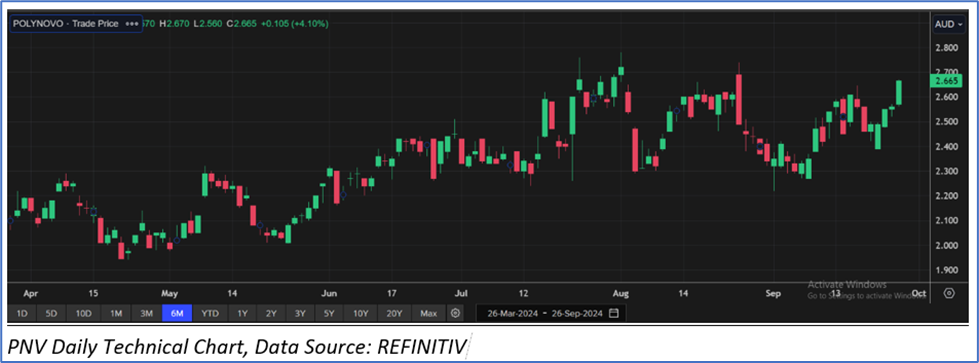Switch to the 5Y range
The width and height of the screenshot is (979, 363).
(x=330, y=313)
